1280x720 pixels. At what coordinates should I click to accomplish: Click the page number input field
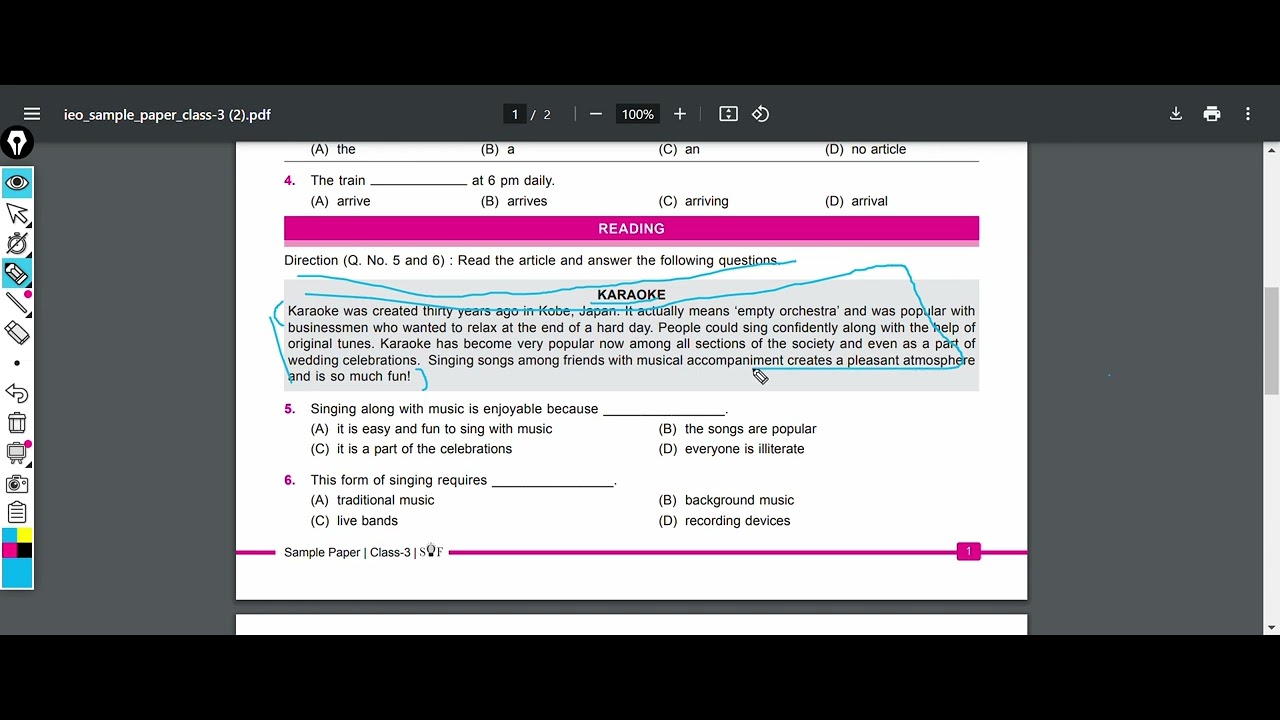pyautogui.click(x=515, y=114)
